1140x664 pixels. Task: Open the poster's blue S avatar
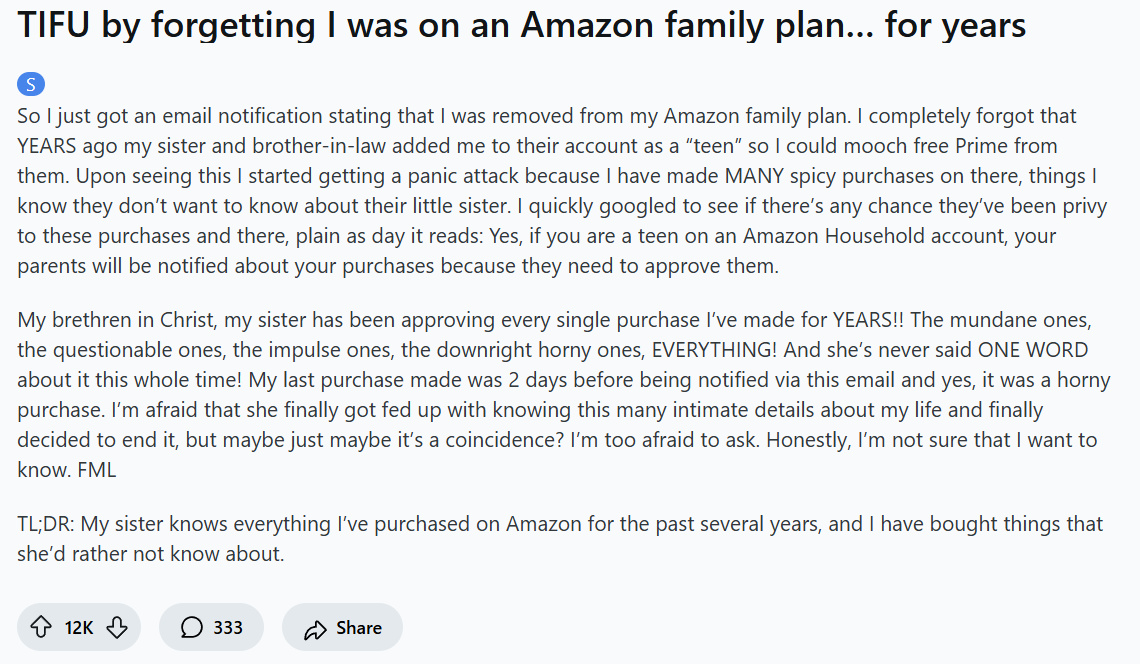pyautogui.click(x=31, y=85)
